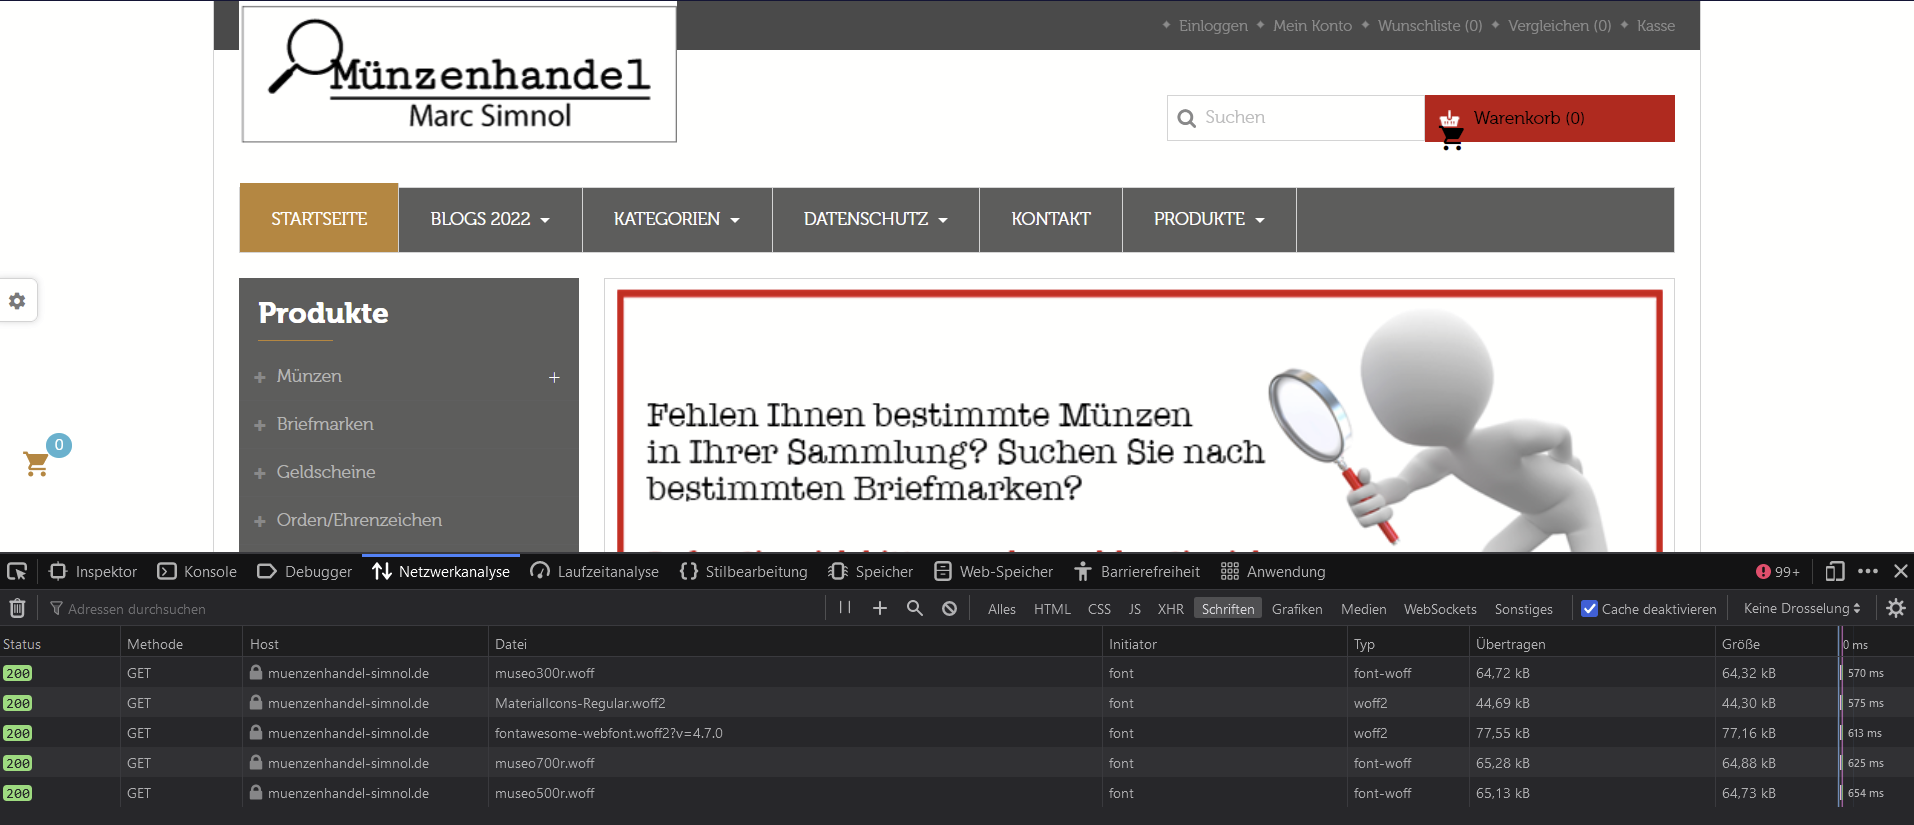Toggle the Schriften filter button
The height and width of the screenshot is (825, 1914).
(1228, 608)
